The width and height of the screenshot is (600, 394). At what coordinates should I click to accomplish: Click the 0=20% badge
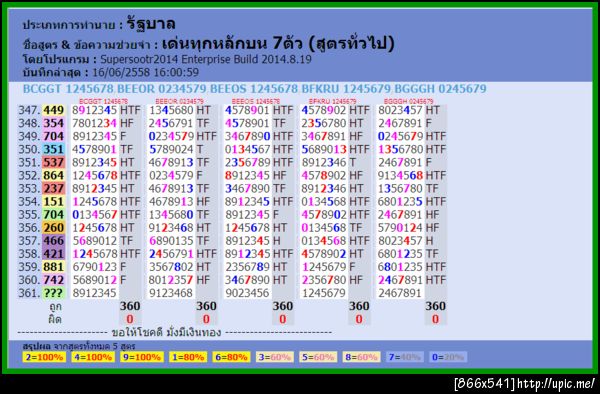448,357
